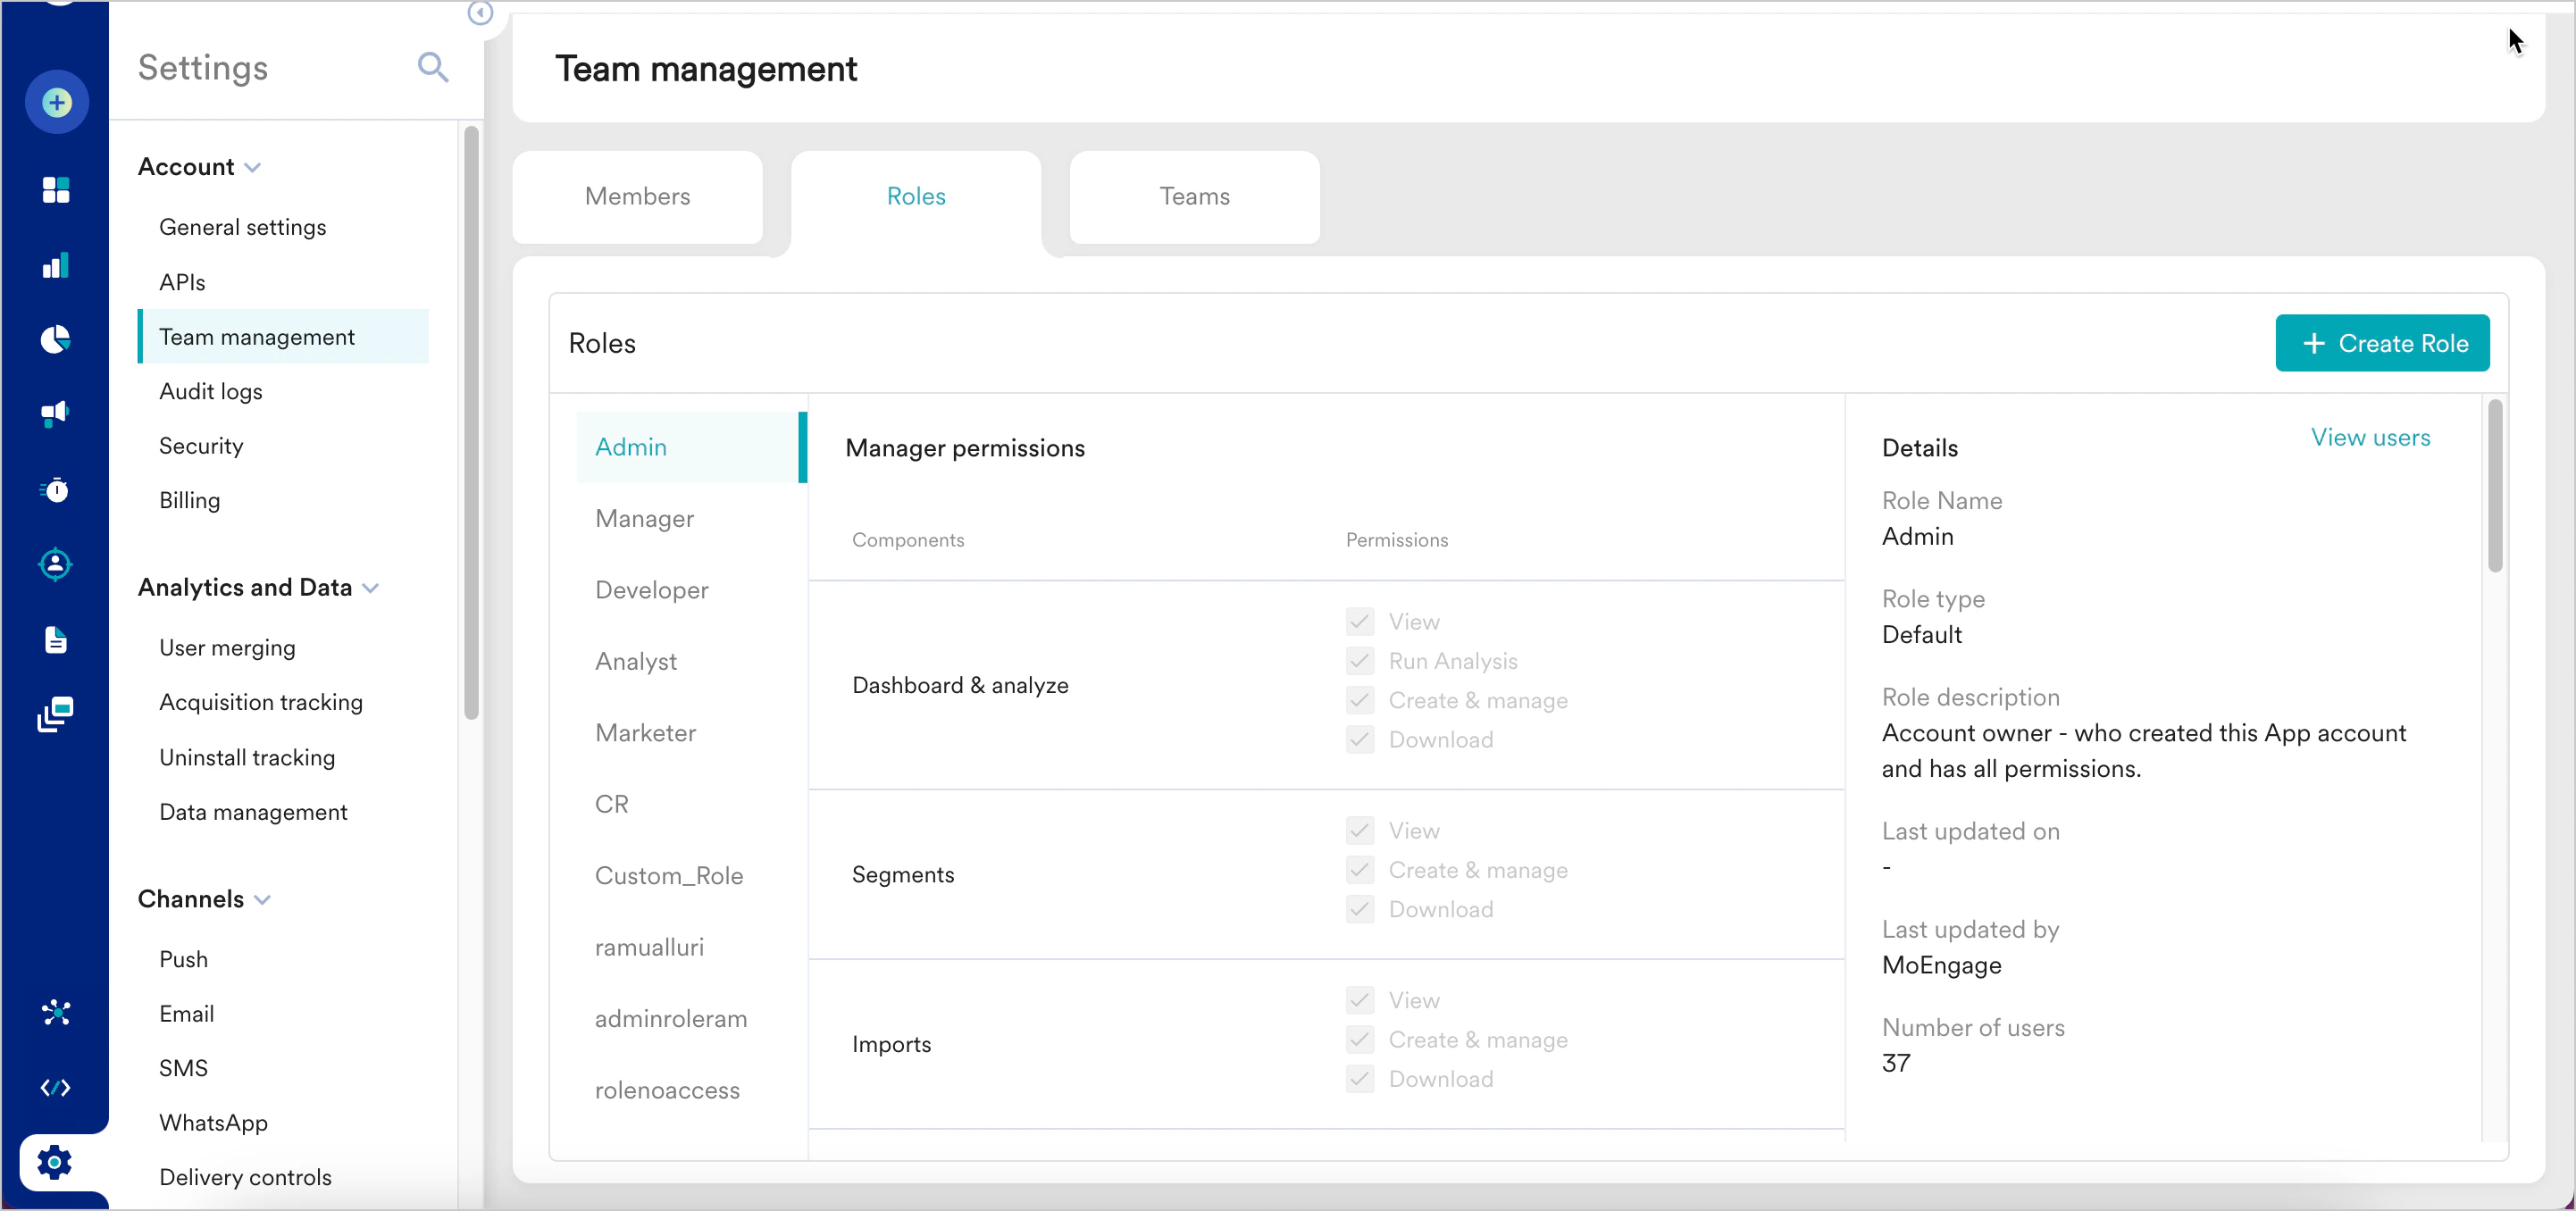
Task: Open the code brackets developer icon
Action: coord(56,1088)
